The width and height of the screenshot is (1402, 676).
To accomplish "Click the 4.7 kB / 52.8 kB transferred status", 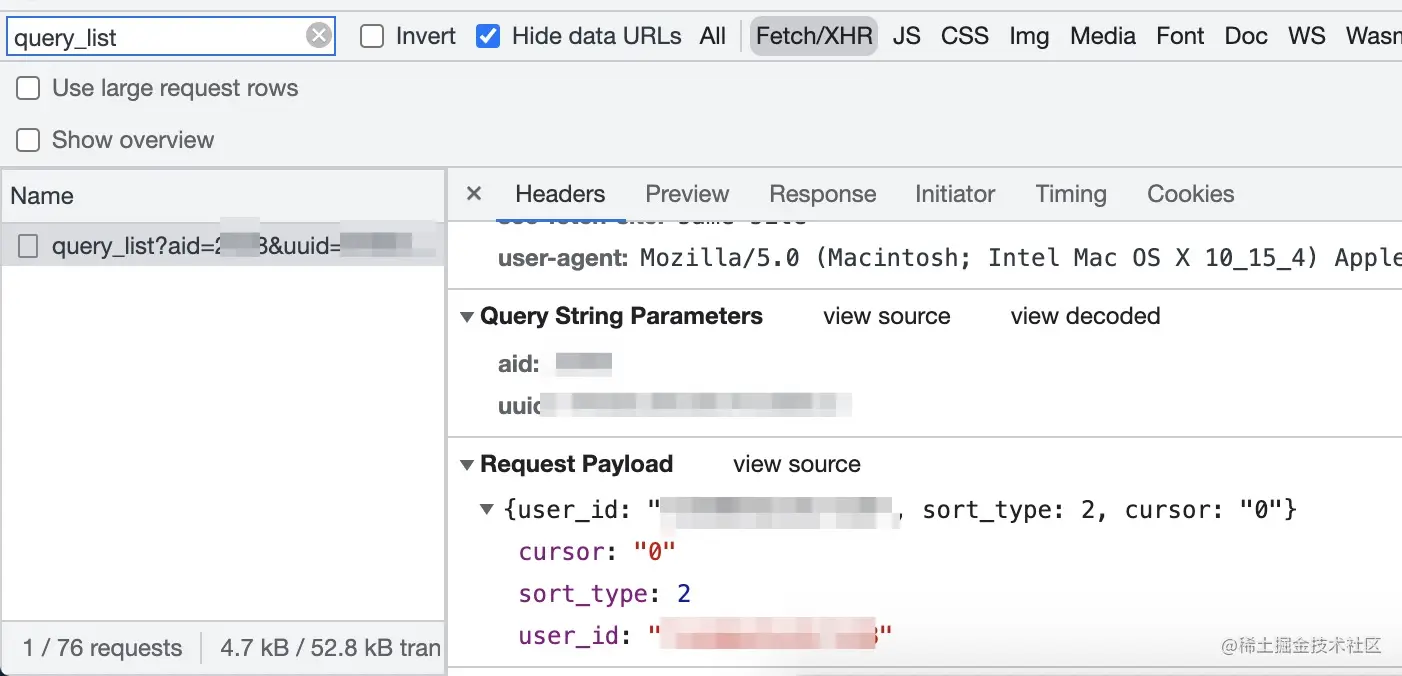I will (331, 649).
